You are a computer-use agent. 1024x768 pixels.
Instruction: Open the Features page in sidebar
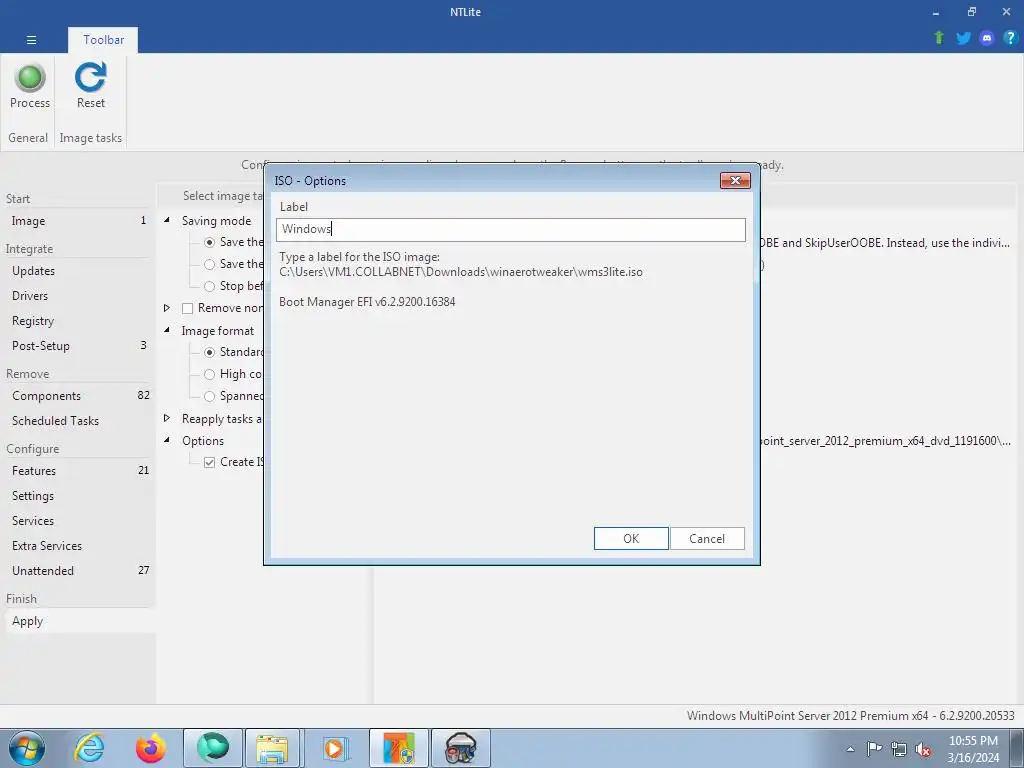tap(78, 471)
